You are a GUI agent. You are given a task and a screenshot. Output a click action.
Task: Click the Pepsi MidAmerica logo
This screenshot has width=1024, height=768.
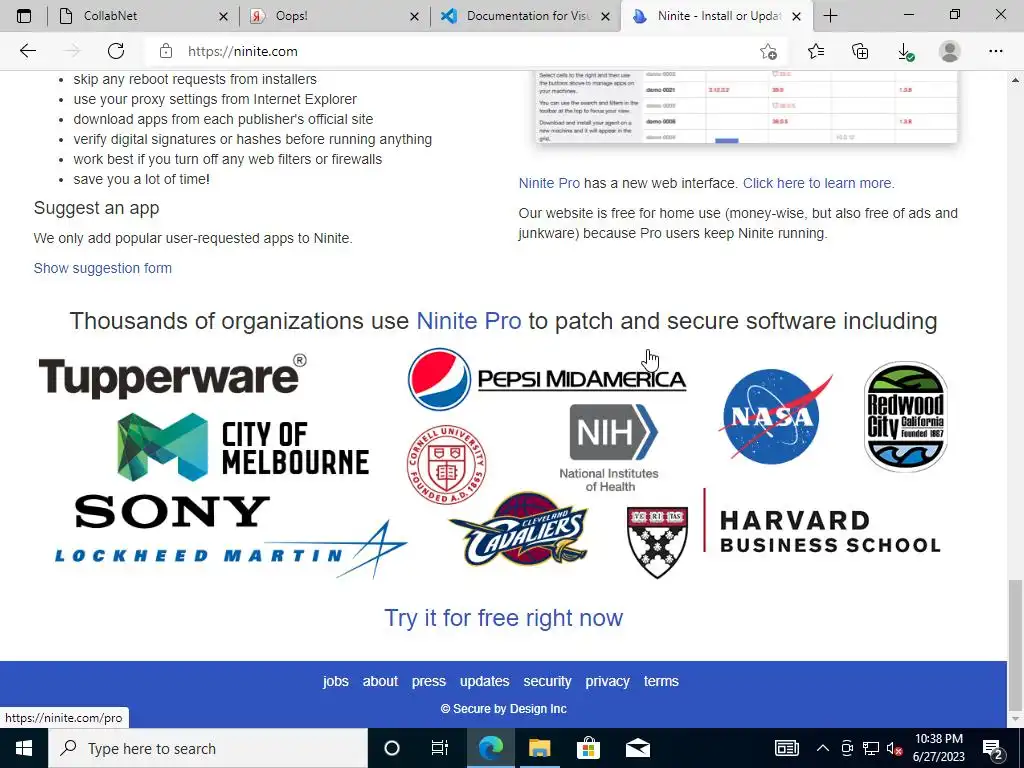tap(547, 379)
